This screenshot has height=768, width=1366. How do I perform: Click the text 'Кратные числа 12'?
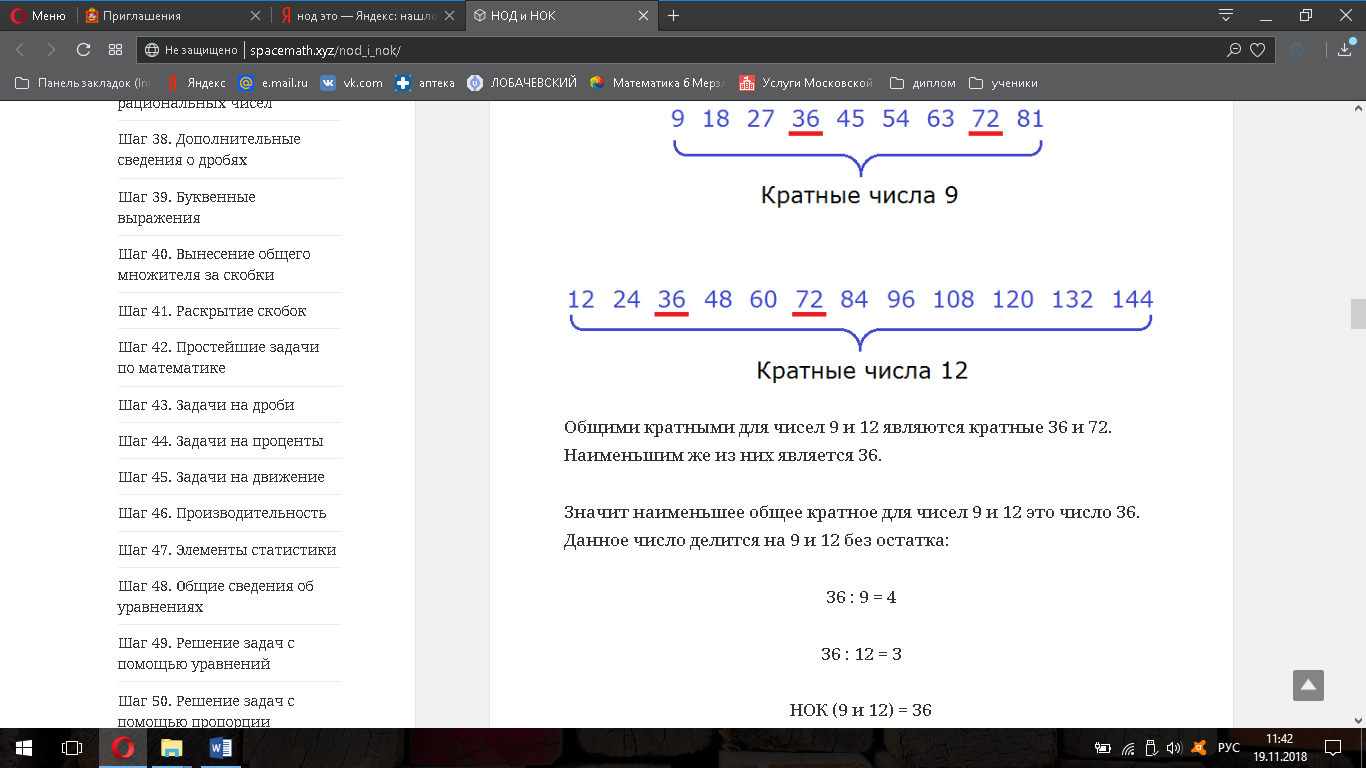point(862,370)
